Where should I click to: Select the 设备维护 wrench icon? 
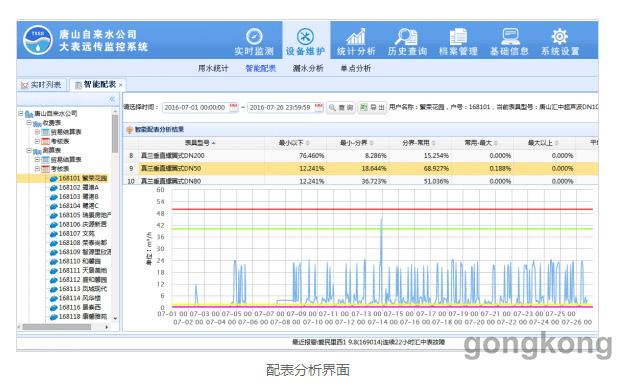coord(305,36)
